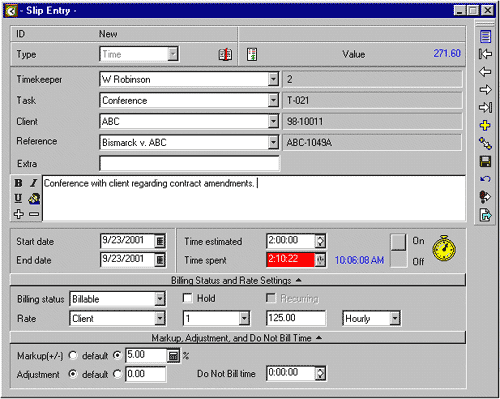
Task: Click the slip list icon in the side toolbar
Action: (x=485, y=36)
